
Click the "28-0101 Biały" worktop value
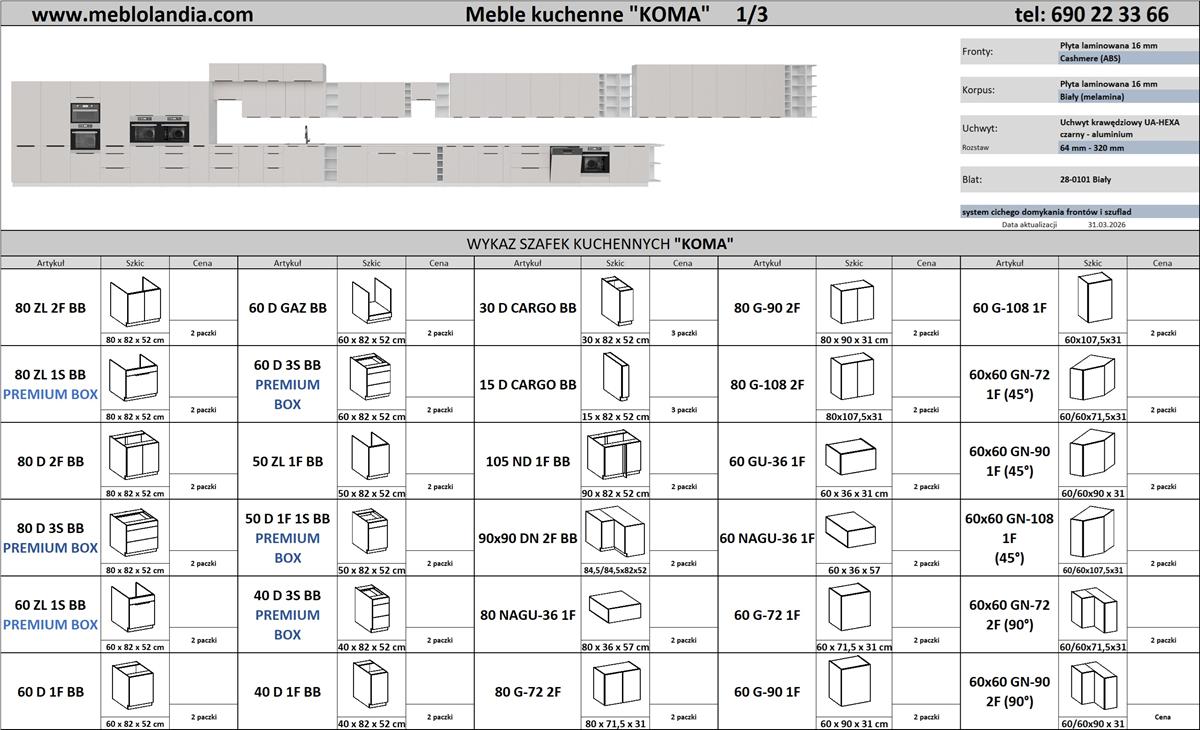1085,179
